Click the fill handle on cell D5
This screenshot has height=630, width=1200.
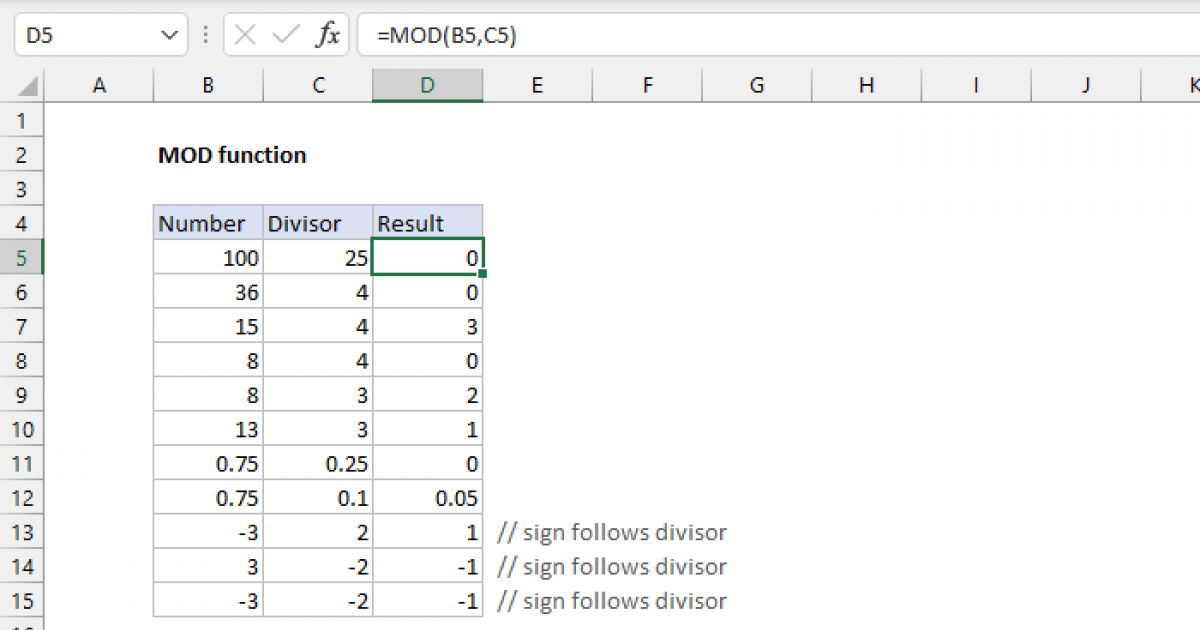point(483,274)
